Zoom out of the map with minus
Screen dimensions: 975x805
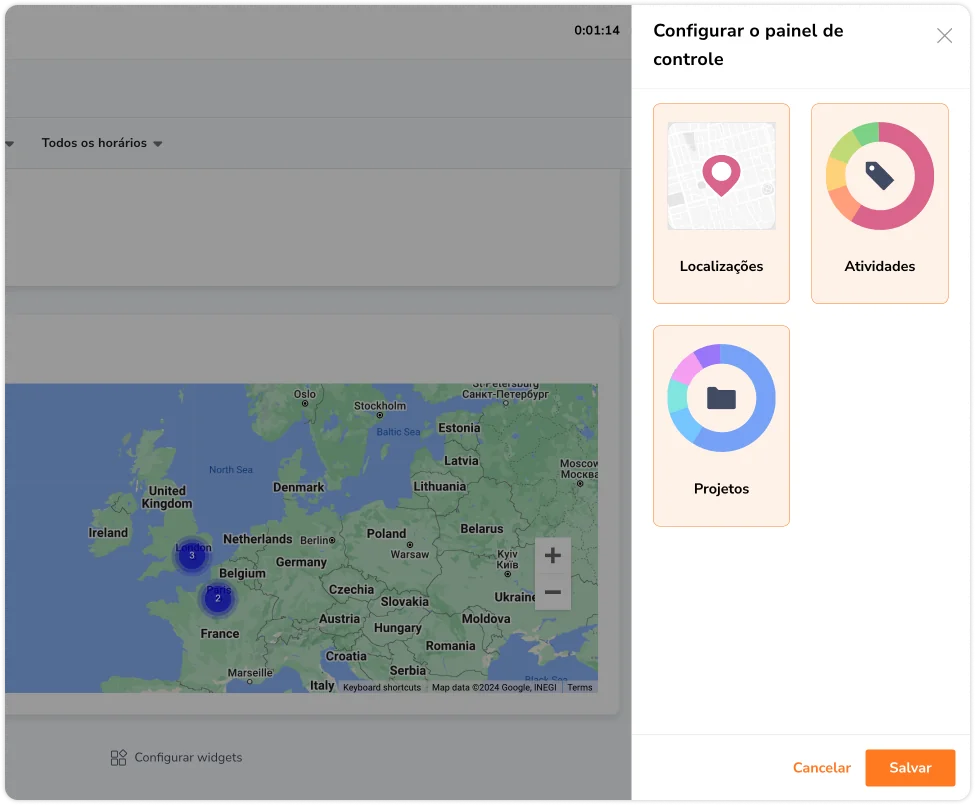point(553,592)
